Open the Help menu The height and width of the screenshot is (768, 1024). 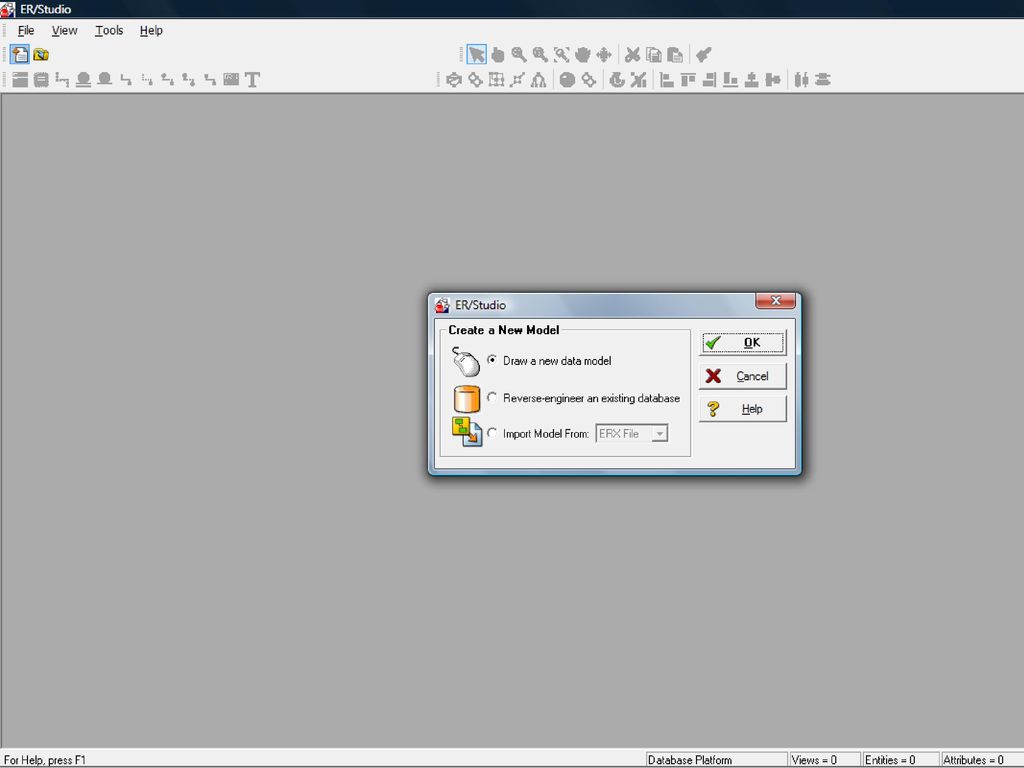pyautogui.click(x=151, y=31)
